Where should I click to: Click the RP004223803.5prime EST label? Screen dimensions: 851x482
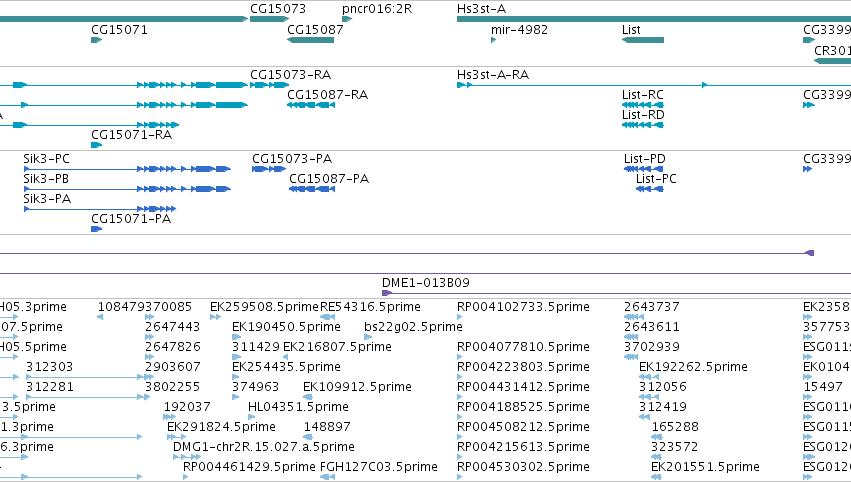pos(523,367)
